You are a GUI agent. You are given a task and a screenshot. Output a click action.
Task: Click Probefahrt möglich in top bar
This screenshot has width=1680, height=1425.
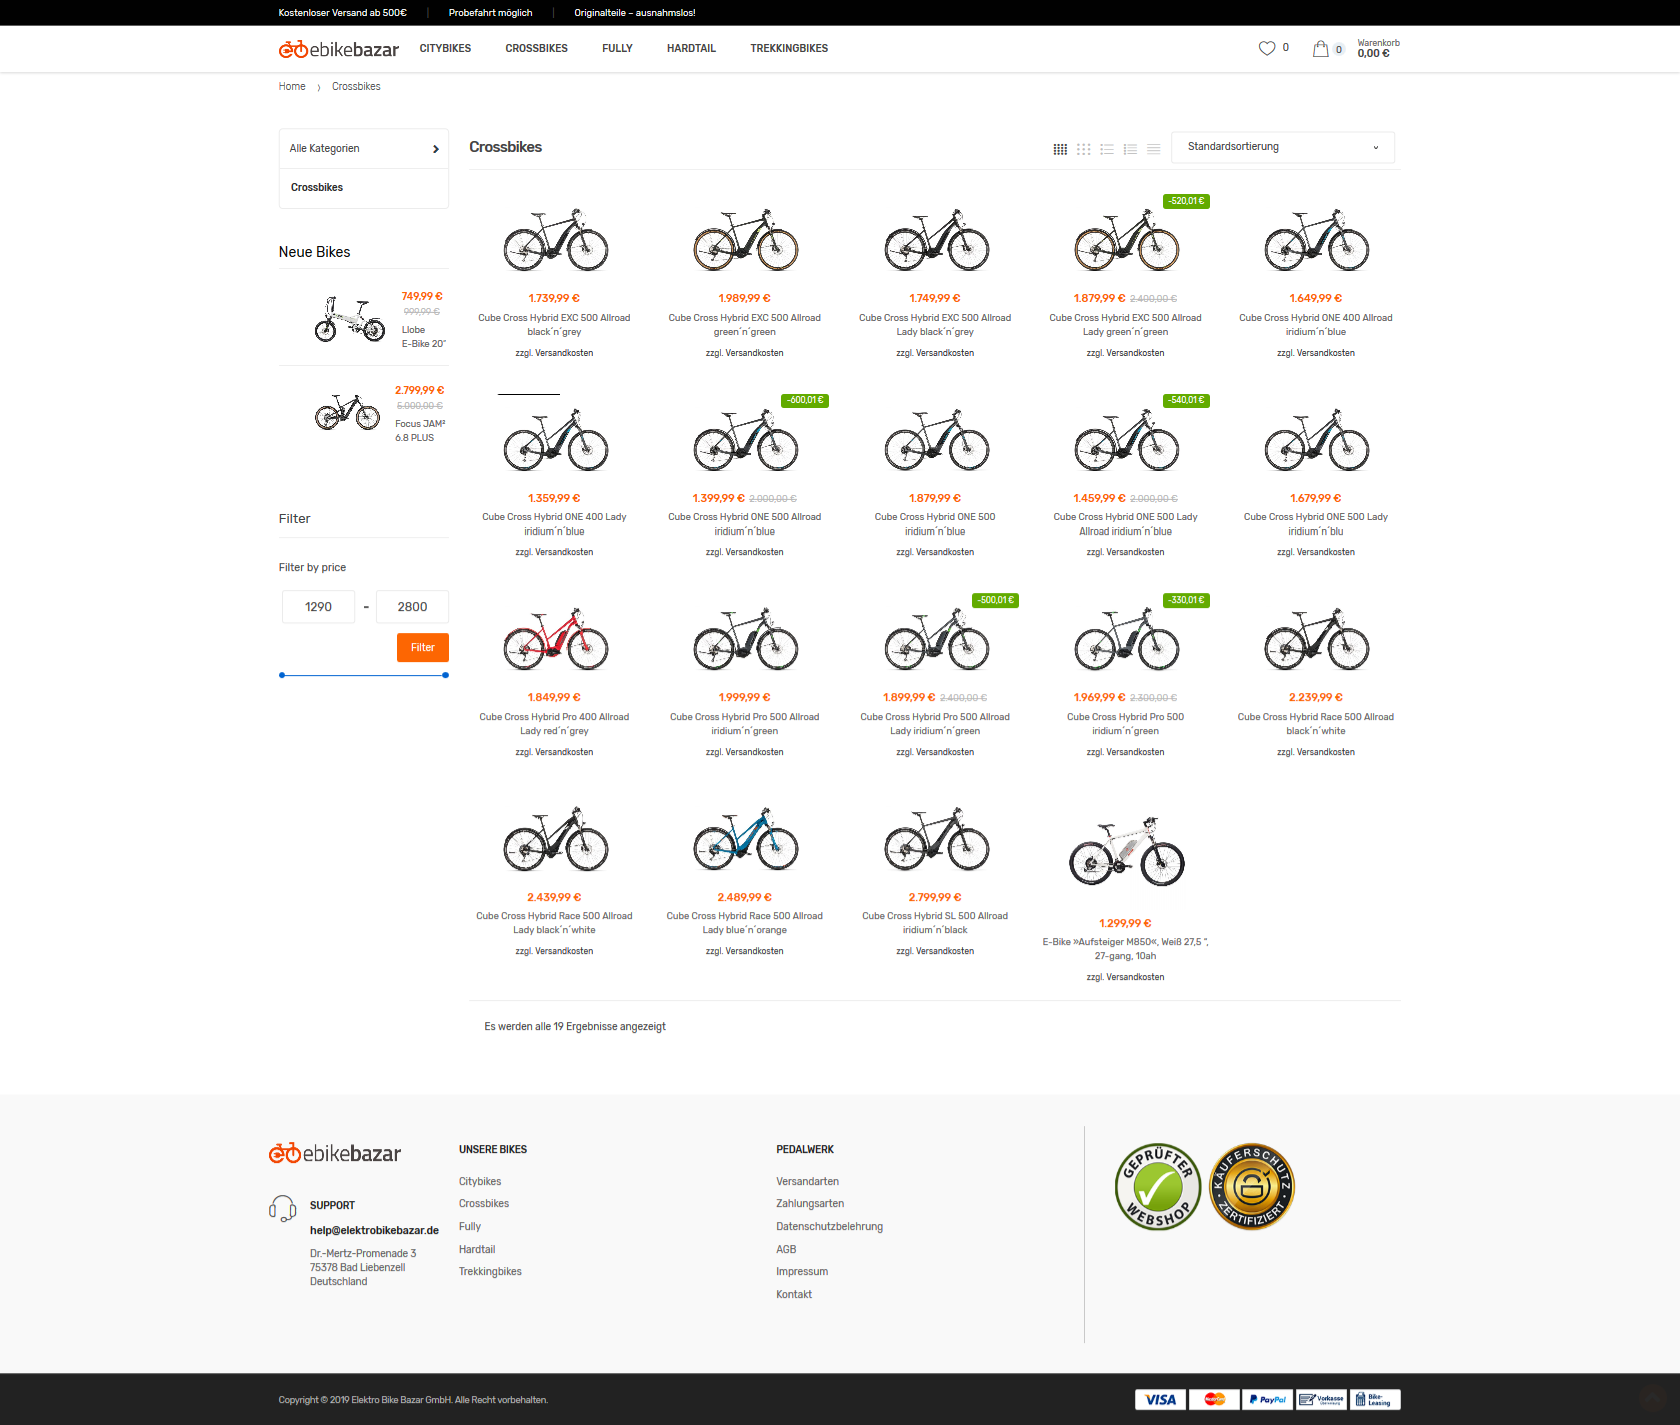click(x=490, y=13)
